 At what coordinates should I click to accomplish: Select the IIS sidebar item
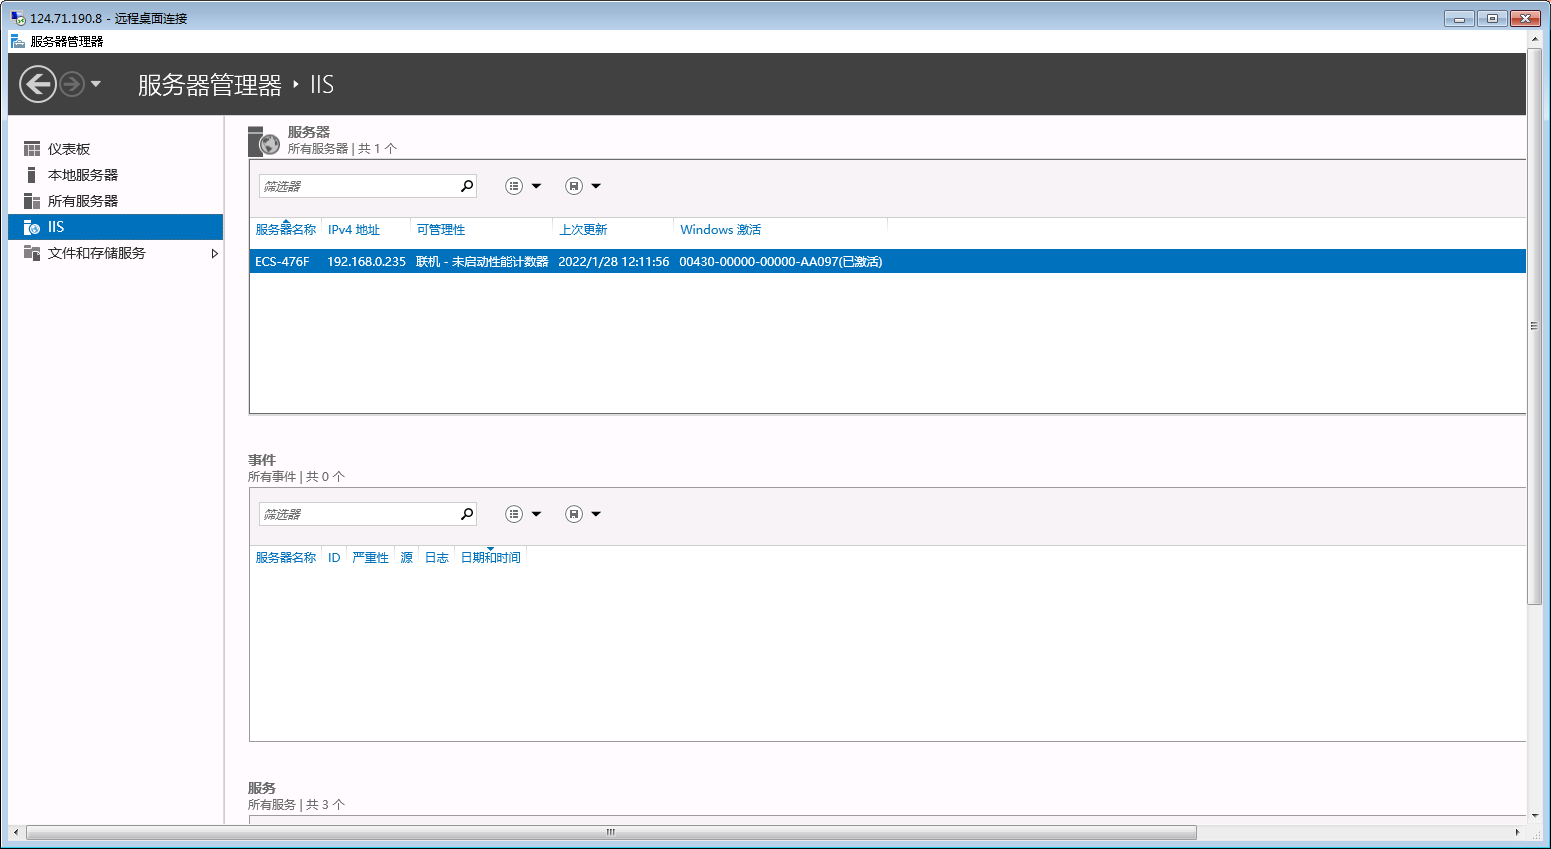click(x=115, y=227)
